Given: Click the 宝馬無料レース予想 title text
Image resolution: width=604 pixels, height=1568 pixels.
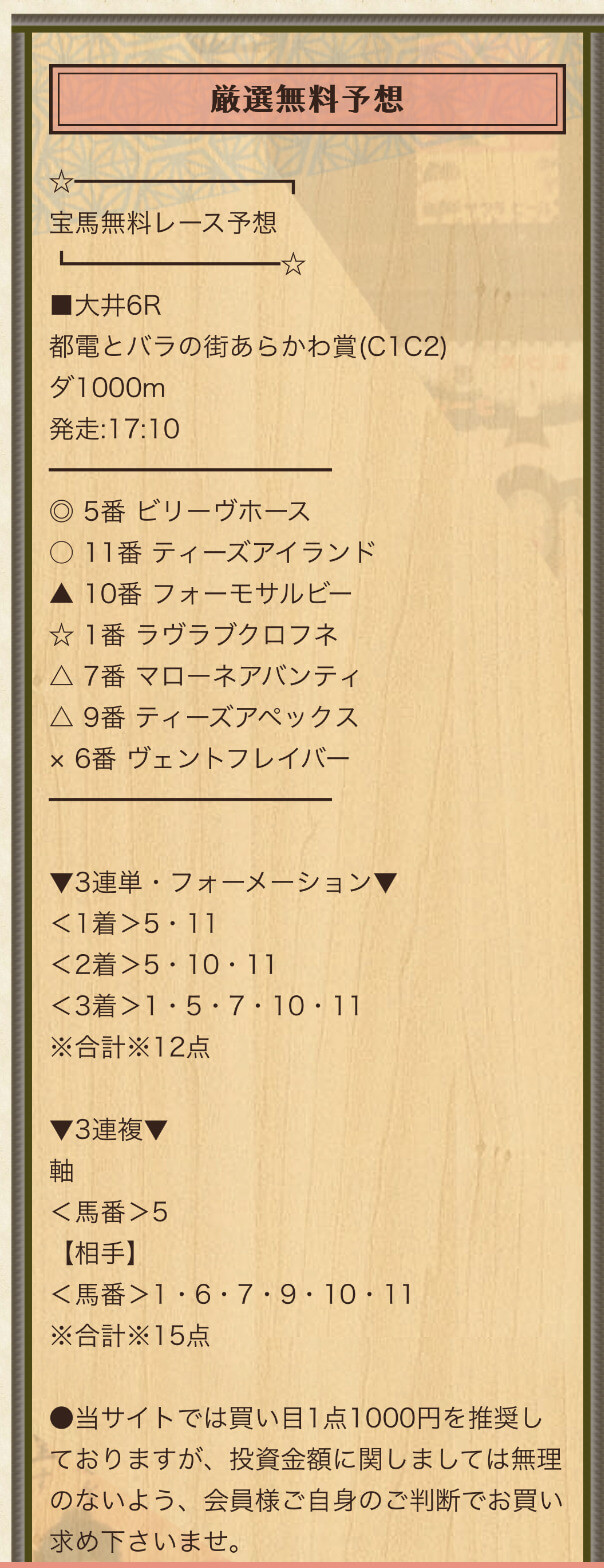Looking at the screenshot, I should click(x=163, y=222).
